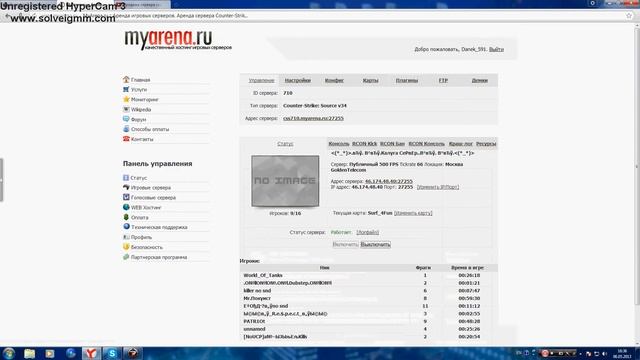640x360 pixels.
Task: Click the 46.174.48.40:27255 address link
Action: 389,181
